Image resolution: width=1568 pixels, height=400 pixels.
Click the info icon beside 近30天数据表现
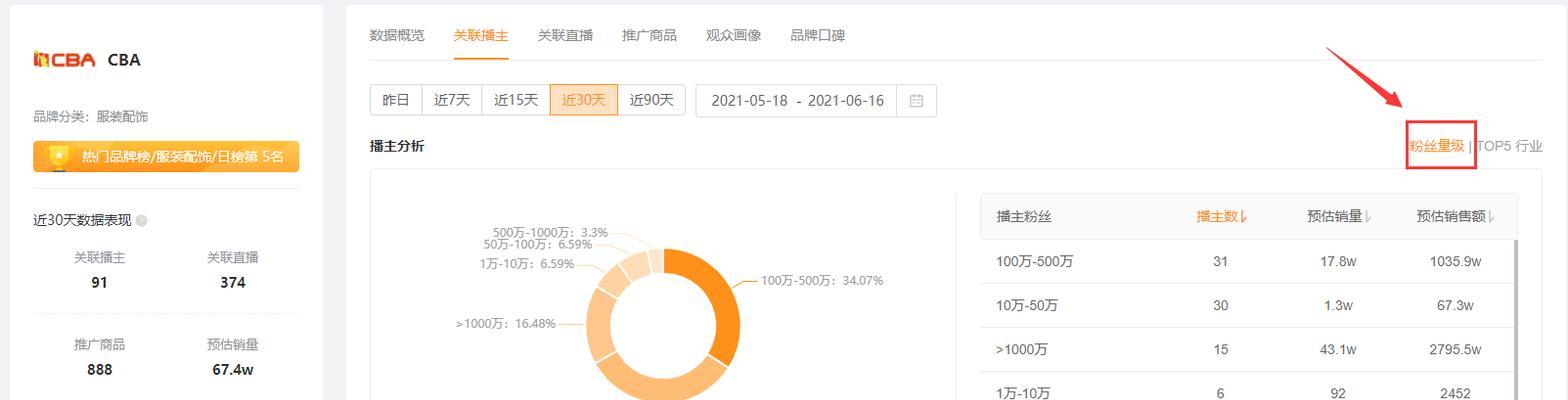pos(141,221)
